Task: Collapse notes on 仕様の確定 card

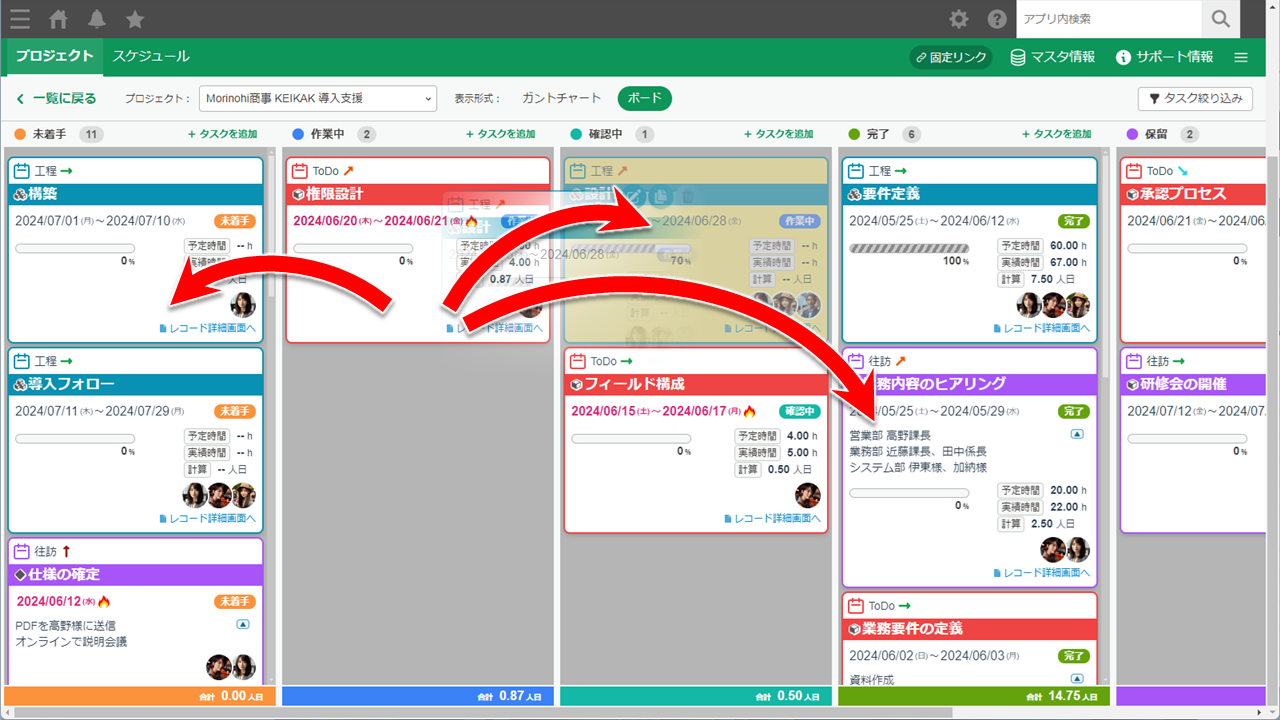Action: 242,624
